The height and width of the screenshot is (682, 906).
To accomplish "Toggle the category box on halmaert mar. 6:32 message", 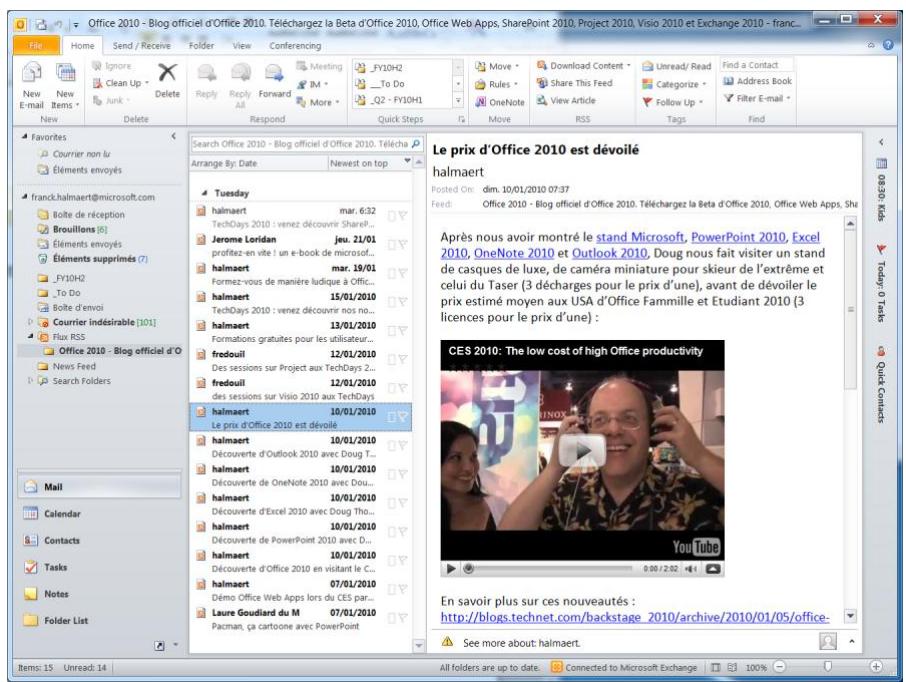I will coord(391,216).
